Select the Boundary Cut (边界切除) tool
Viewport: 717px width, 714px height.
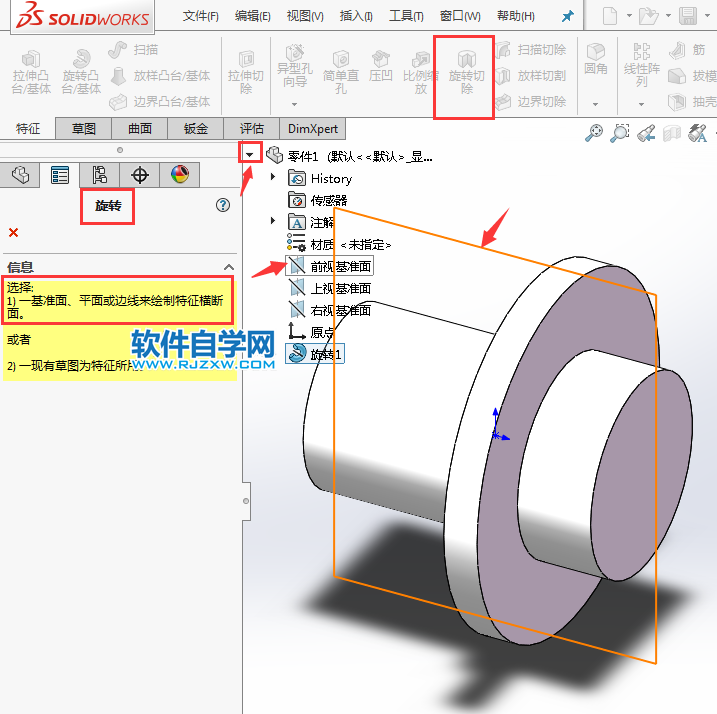(x=532, y=102)
